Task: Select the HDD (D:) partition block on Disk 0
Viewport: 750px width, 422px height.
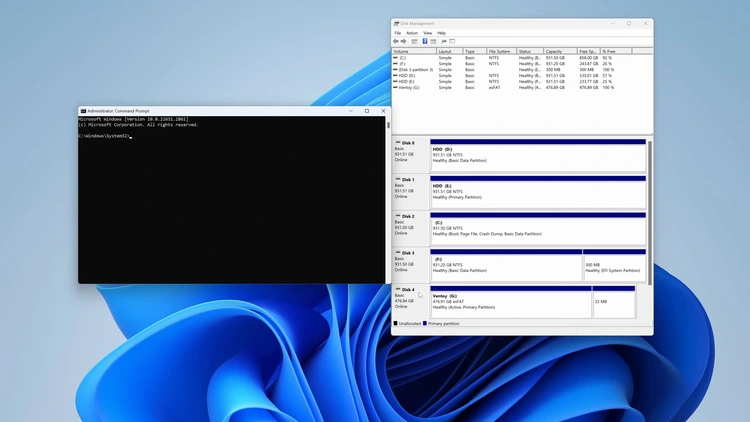Action: click(x=538, y=156)
